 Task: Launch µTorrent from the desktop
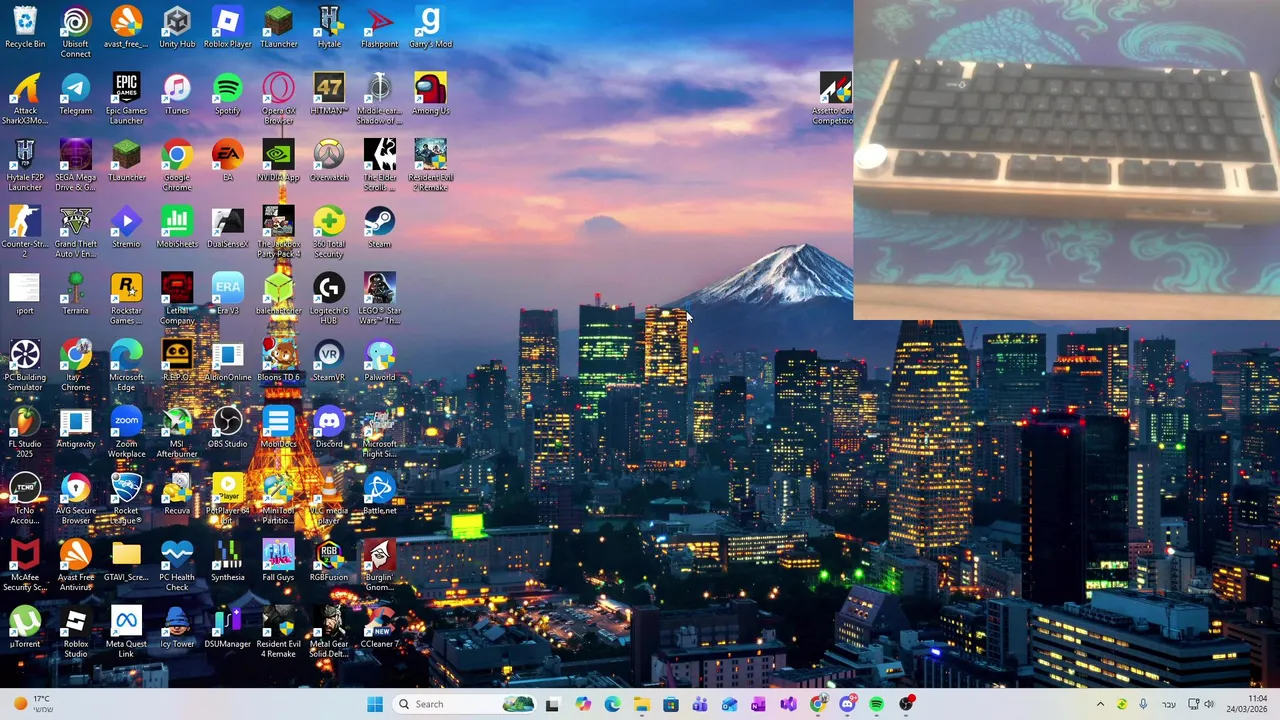[x=25, y=628]
